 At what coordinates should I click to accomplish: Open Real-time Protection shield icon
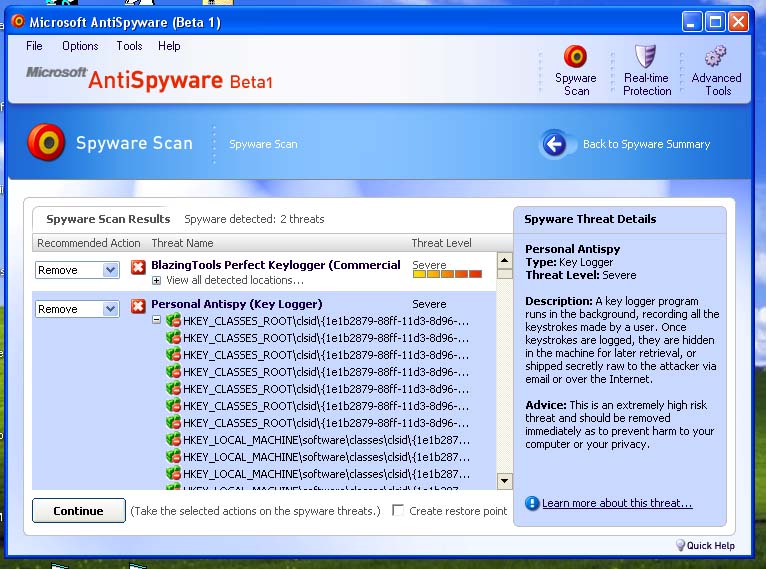pos(646,58)
